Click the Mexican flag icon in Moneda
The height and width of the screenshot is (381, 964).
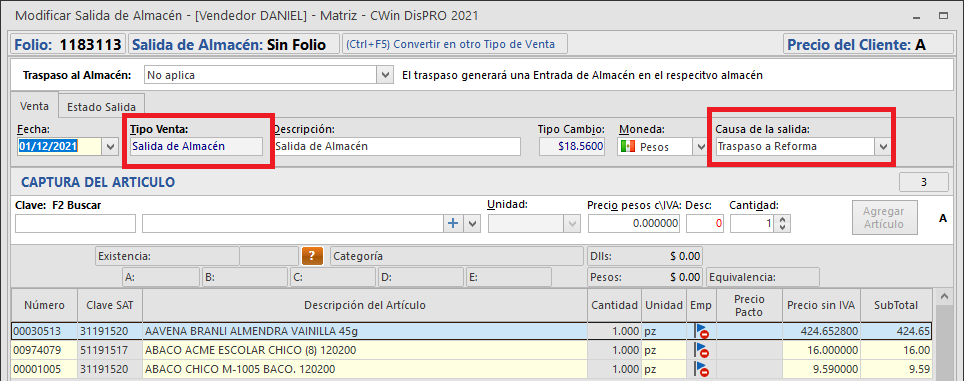point(627,147)
